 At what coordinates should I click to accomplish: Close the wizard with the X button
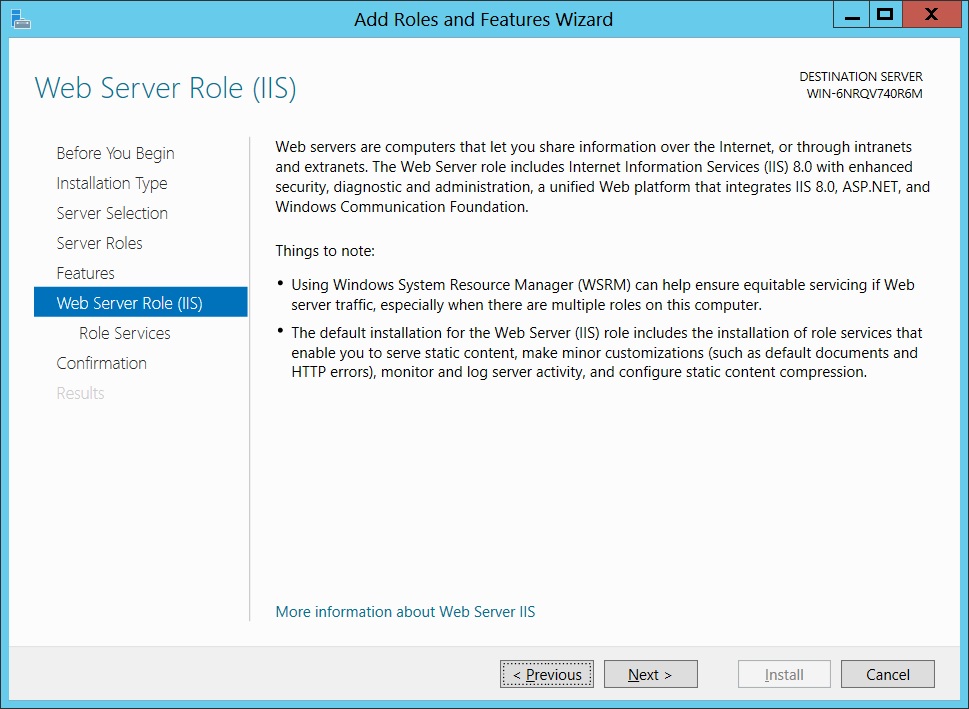[931, 14]
